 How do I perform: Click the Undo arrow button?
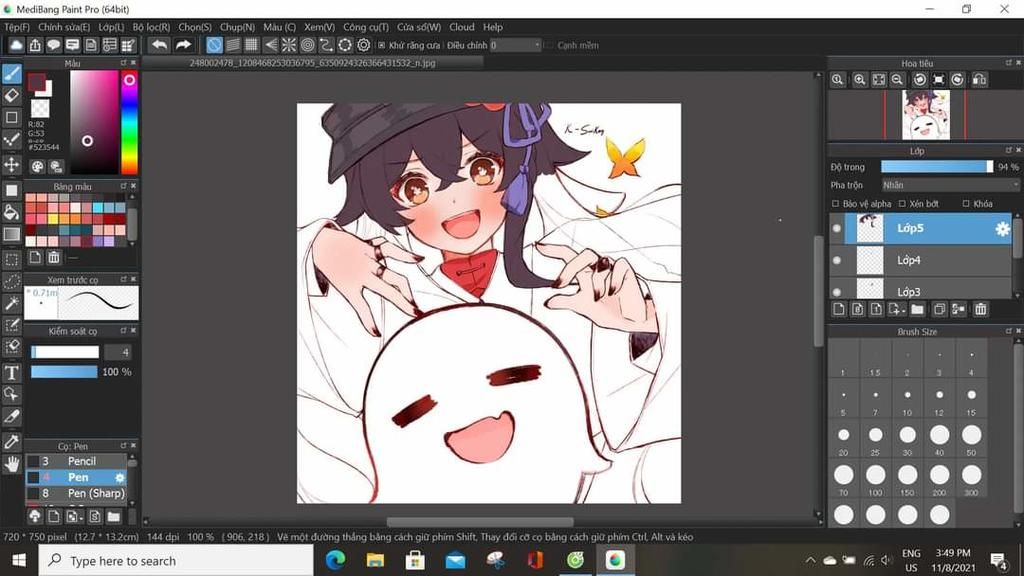click(x=161, y=44)
